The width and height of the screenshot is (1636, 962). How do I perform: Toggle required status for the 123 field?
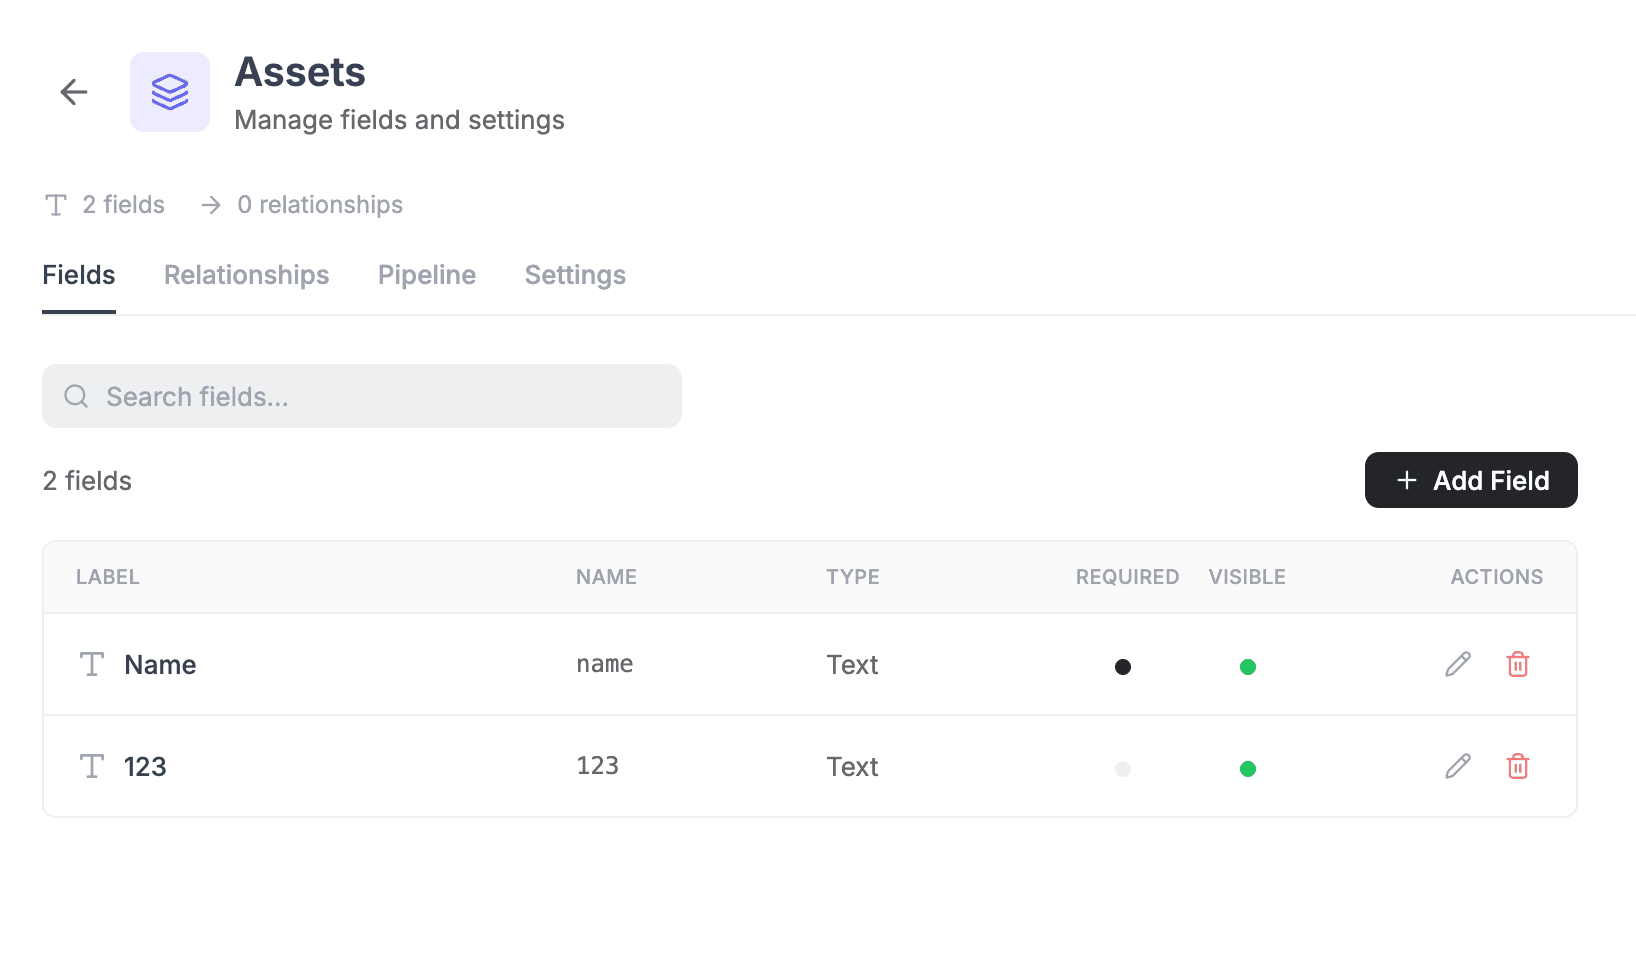point(1123,769)
